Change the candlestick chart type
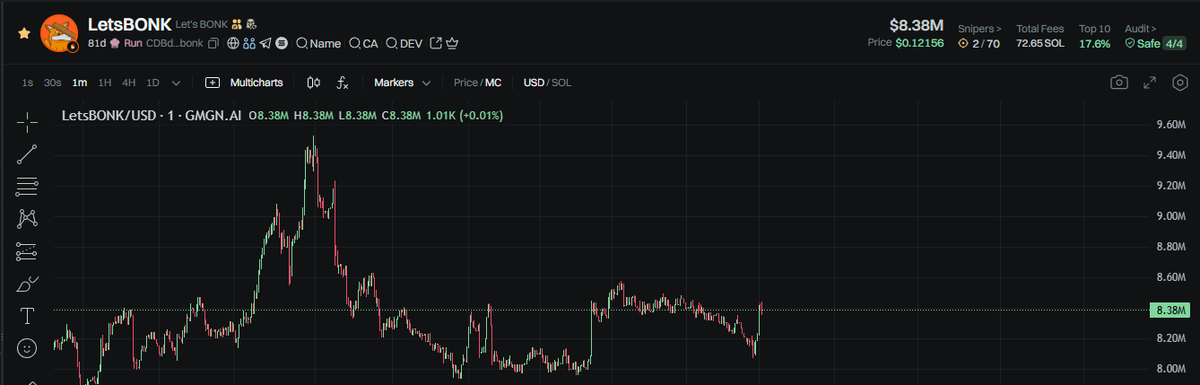 pyautogui.click(x=313, y=82)
